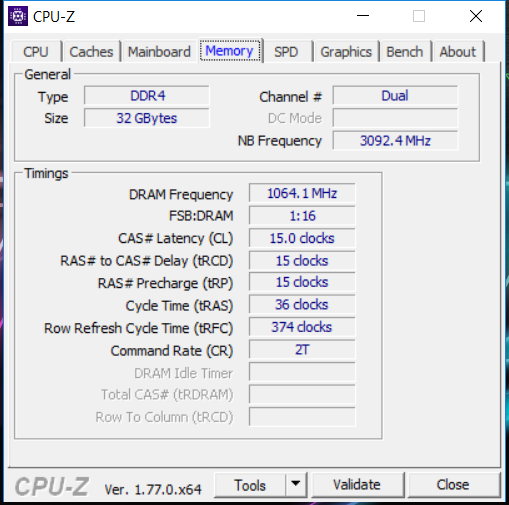Click the FSB:DRAM label

[x=201, y=216]
